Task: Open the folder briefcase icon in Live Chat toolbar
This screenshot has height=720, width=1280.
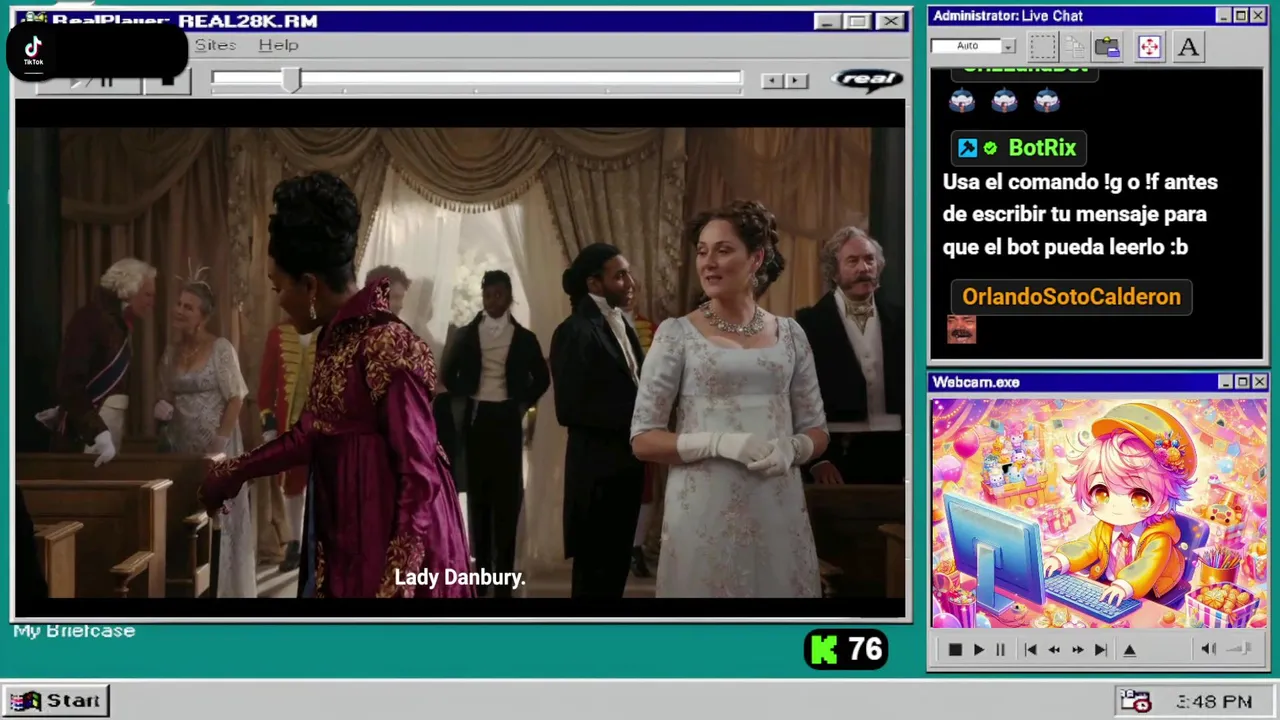Action: [x=1107, y=46]
